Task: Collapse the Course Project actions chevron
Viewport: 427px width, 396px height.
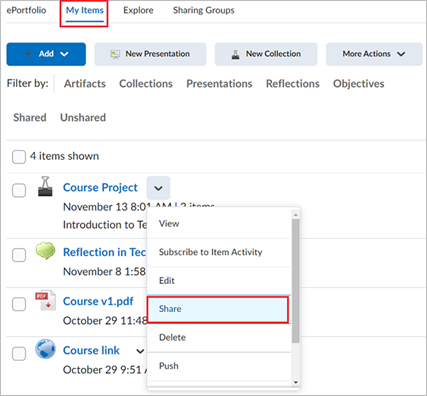Action: click(158, 188)
